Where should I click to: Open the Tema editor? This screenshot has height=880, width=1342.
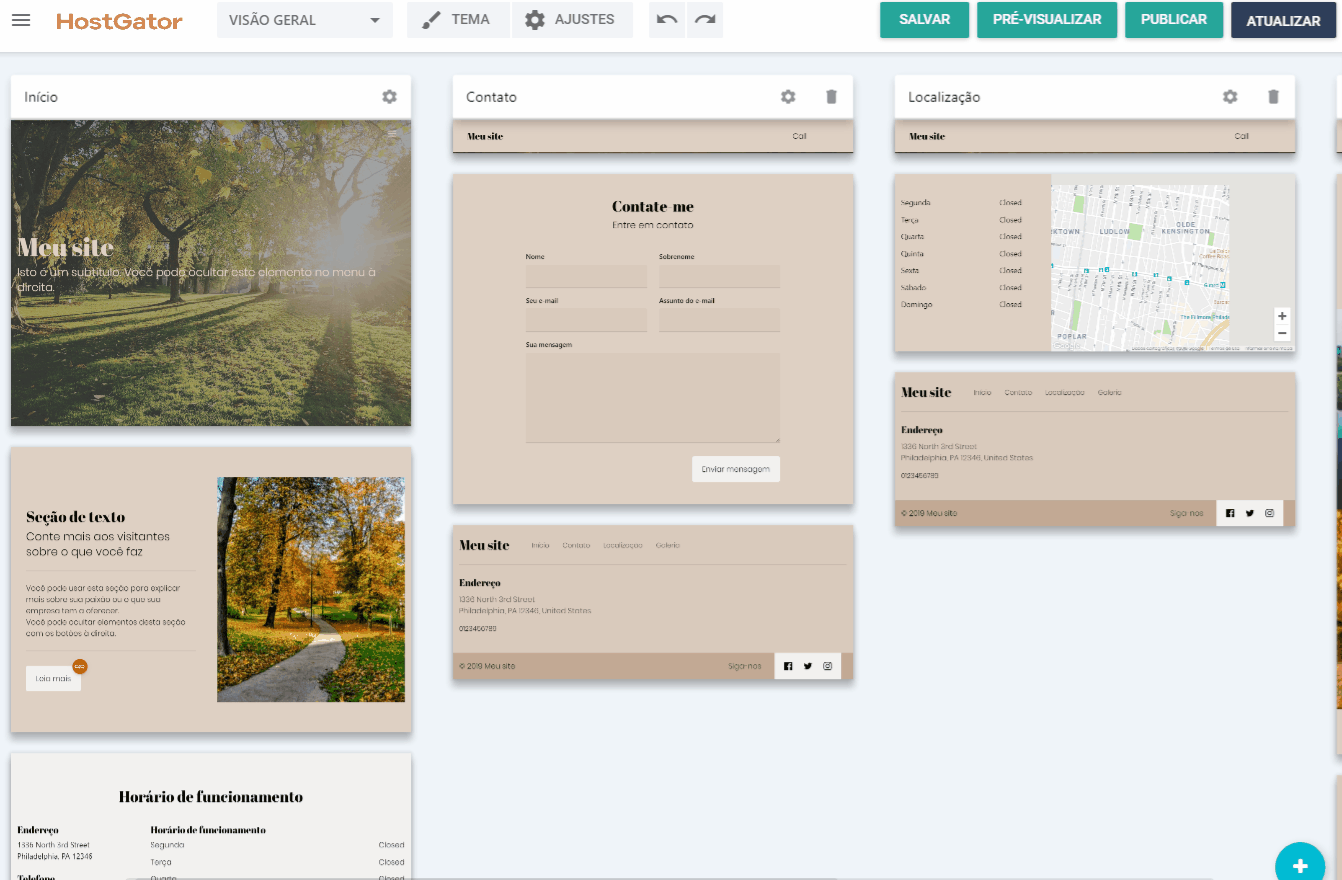[x=458, y=20]
